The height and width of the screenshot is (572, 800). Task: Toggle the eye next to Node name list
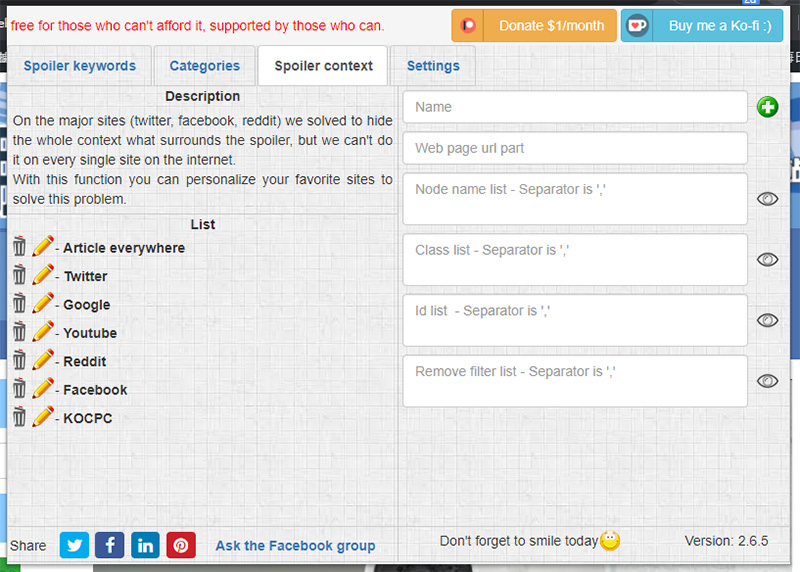coord(767,199)
